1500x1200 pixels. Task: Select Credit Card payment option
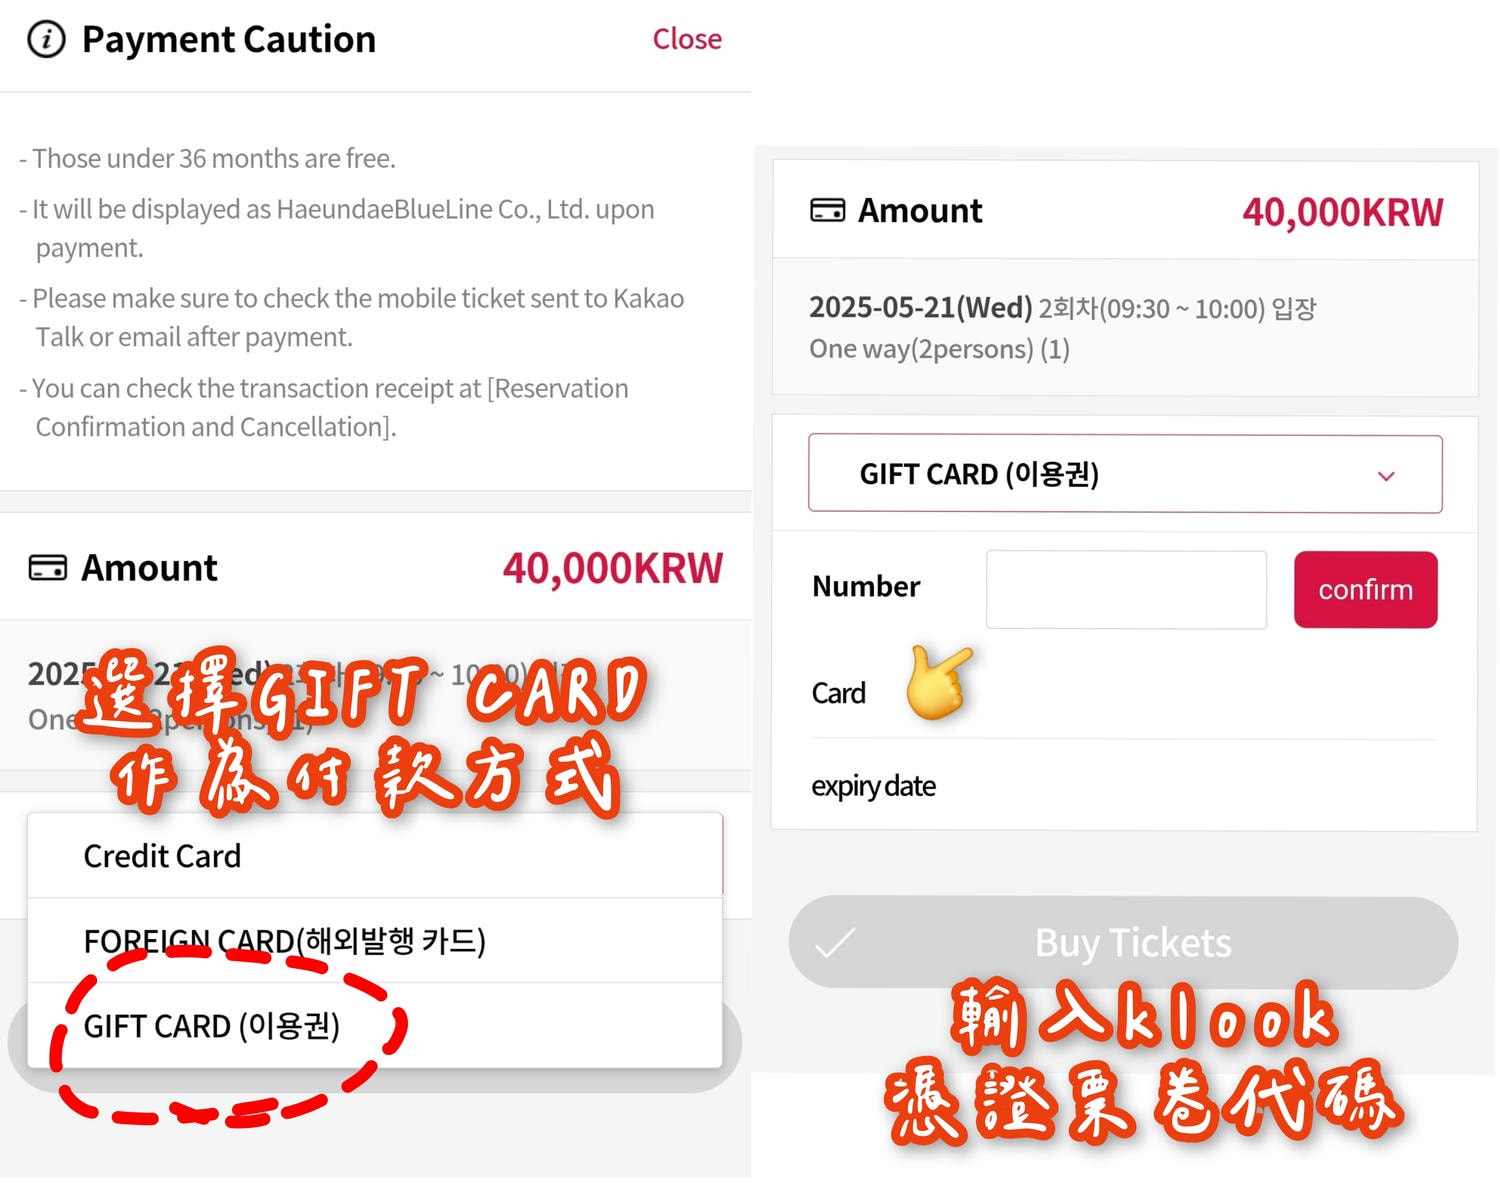pos(374,856)
